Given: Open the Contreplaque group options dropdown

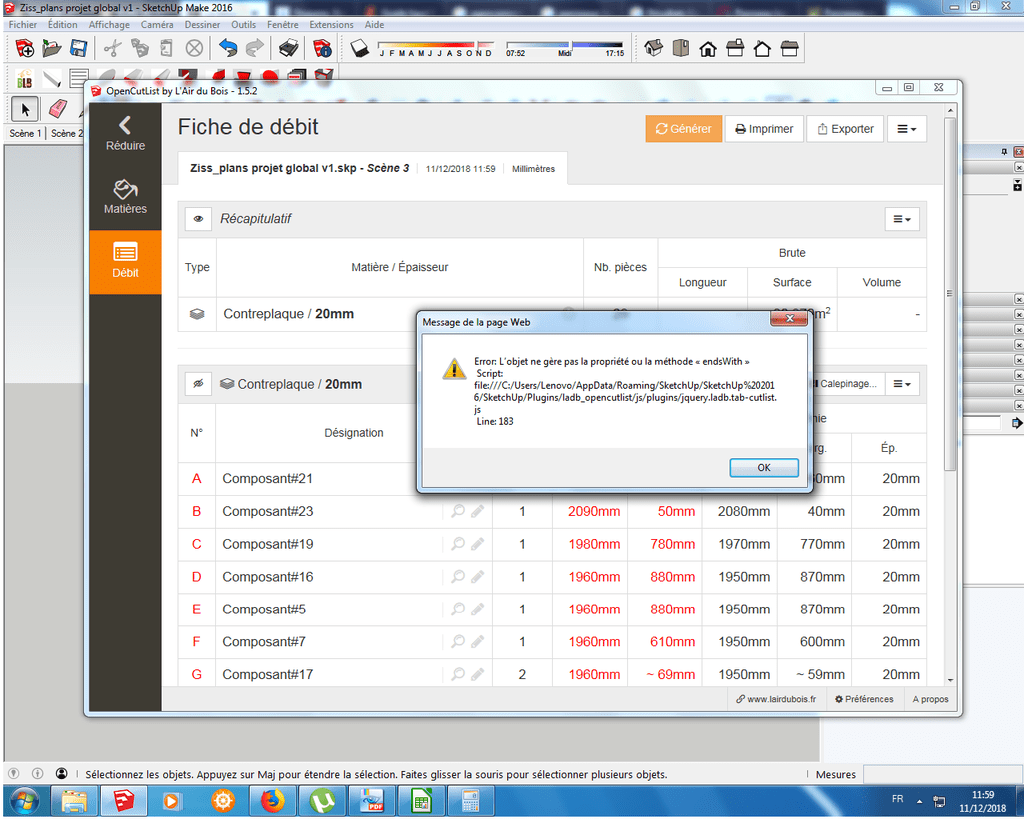Looking at the screenshot, I should tap(902, 384).
